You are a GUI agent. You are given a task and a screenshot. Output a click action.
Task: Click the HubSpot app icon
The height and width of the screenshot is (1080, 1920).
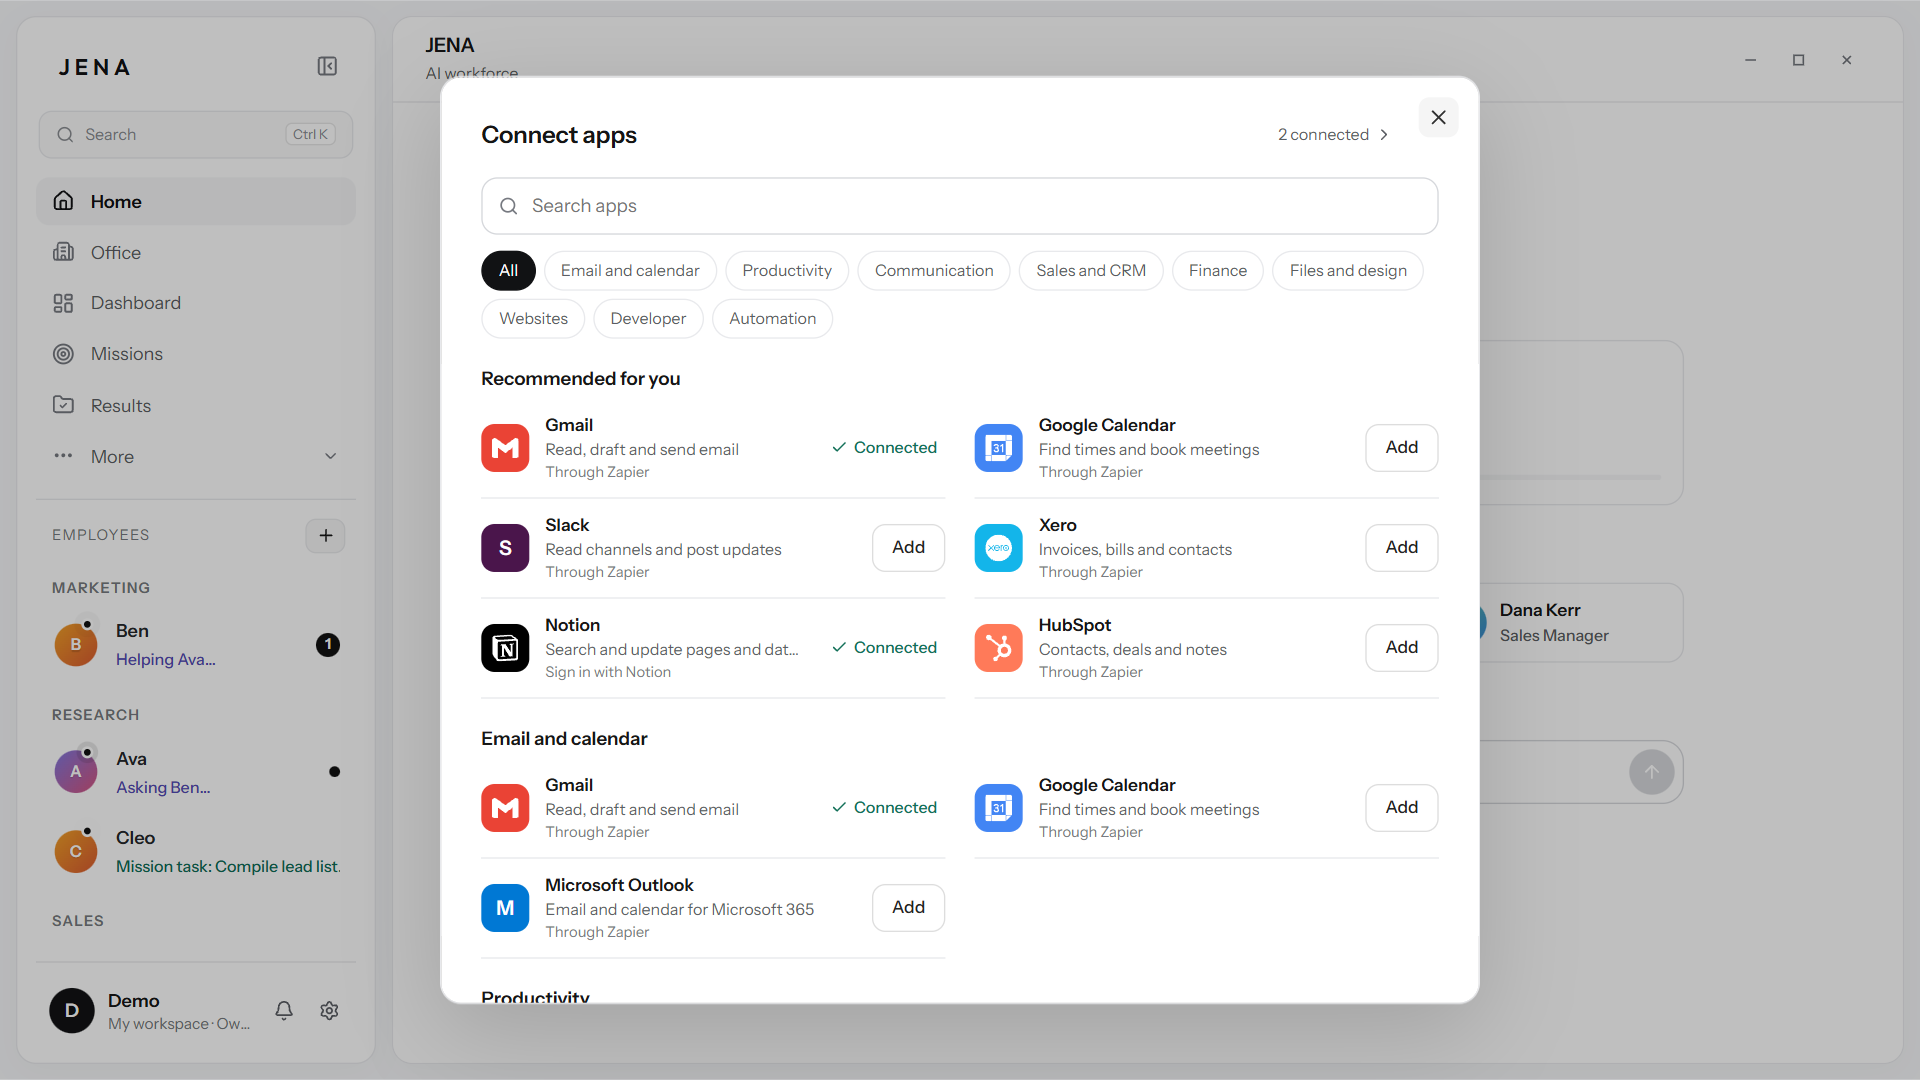[998, 648]
